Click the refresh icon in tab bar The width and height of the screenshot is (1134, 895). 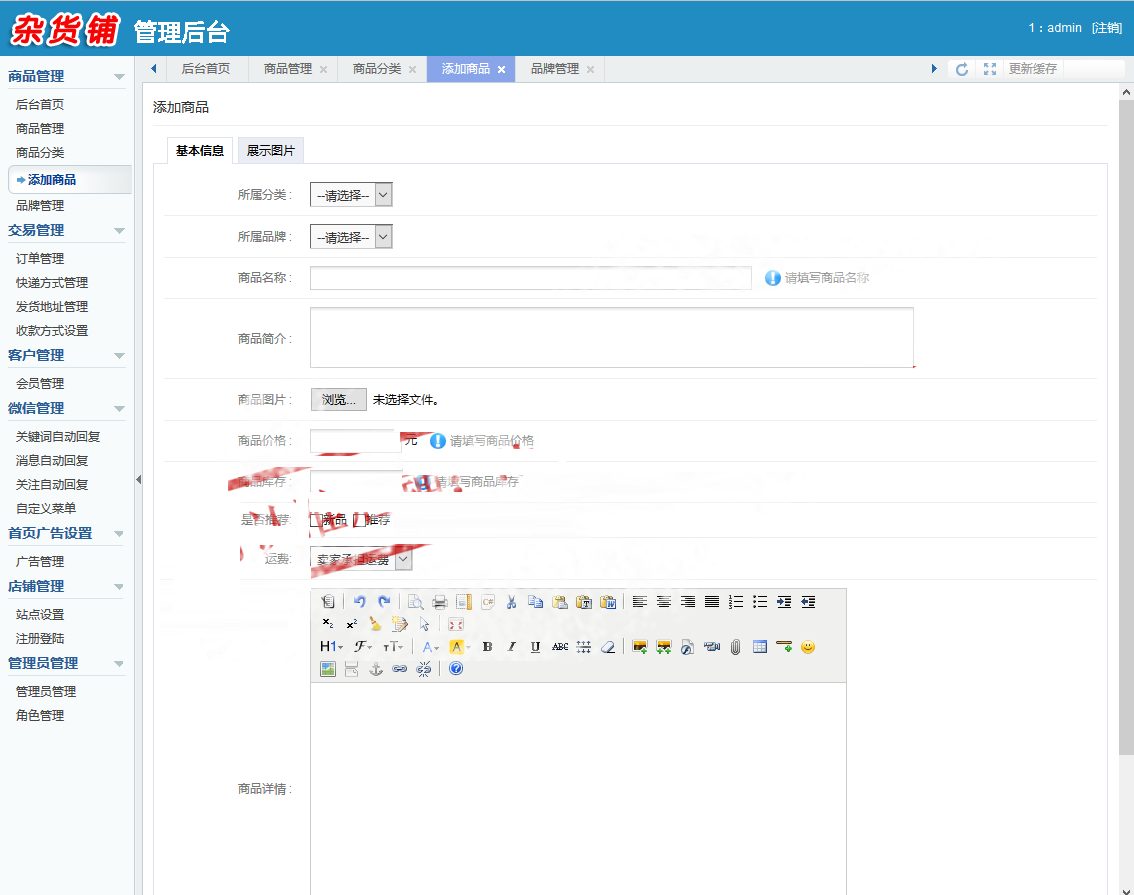[x=962, y=69]
